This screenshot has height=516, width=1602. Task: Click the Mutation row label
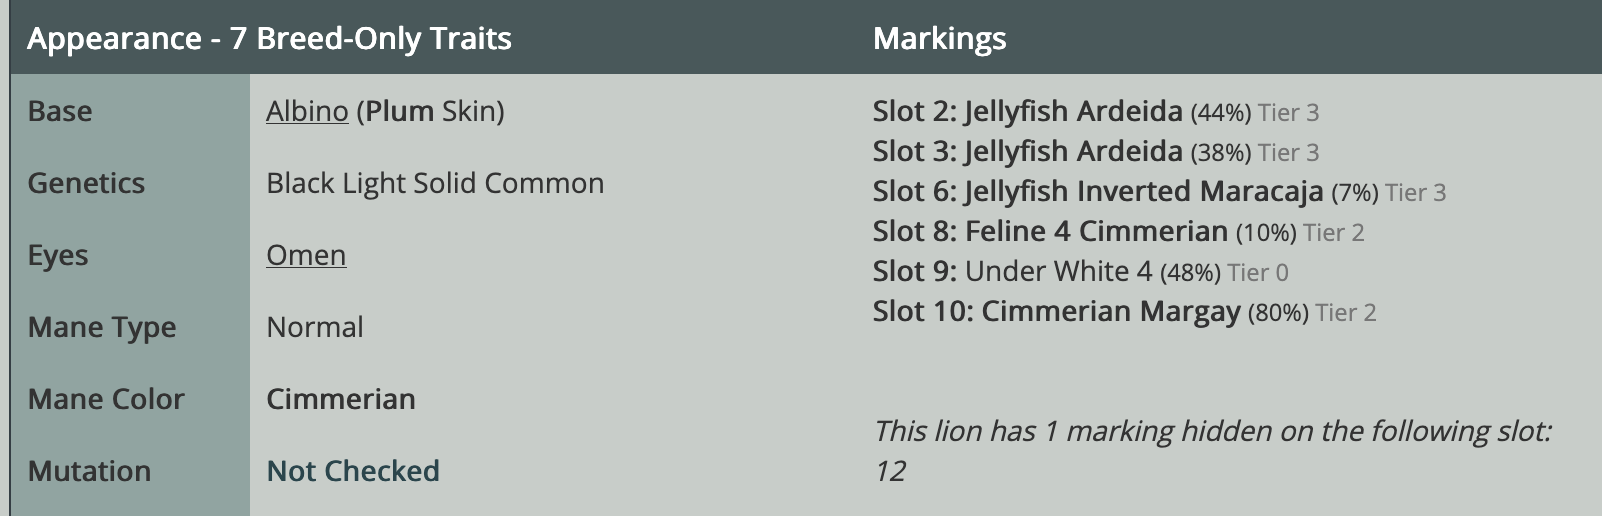pyautogui.click(x=89, y=471)
